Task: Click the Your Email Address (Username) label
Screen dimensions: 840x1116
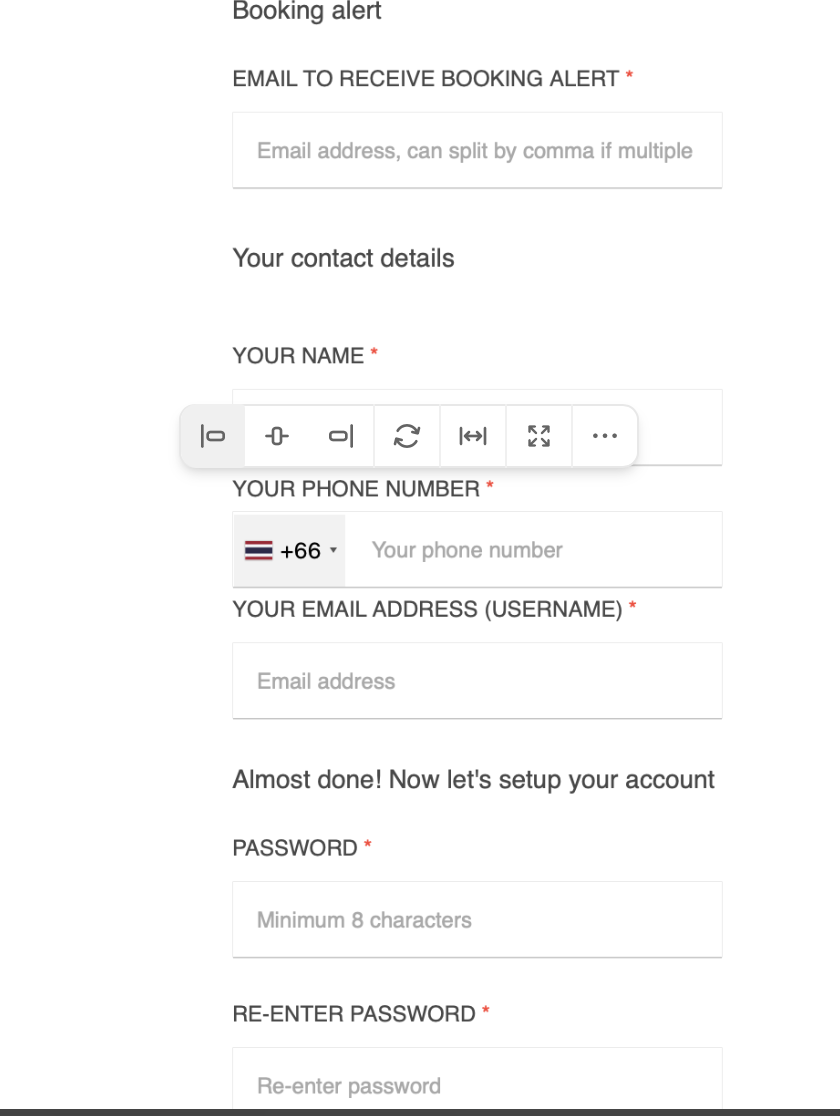Action: [x=427, y=609]
